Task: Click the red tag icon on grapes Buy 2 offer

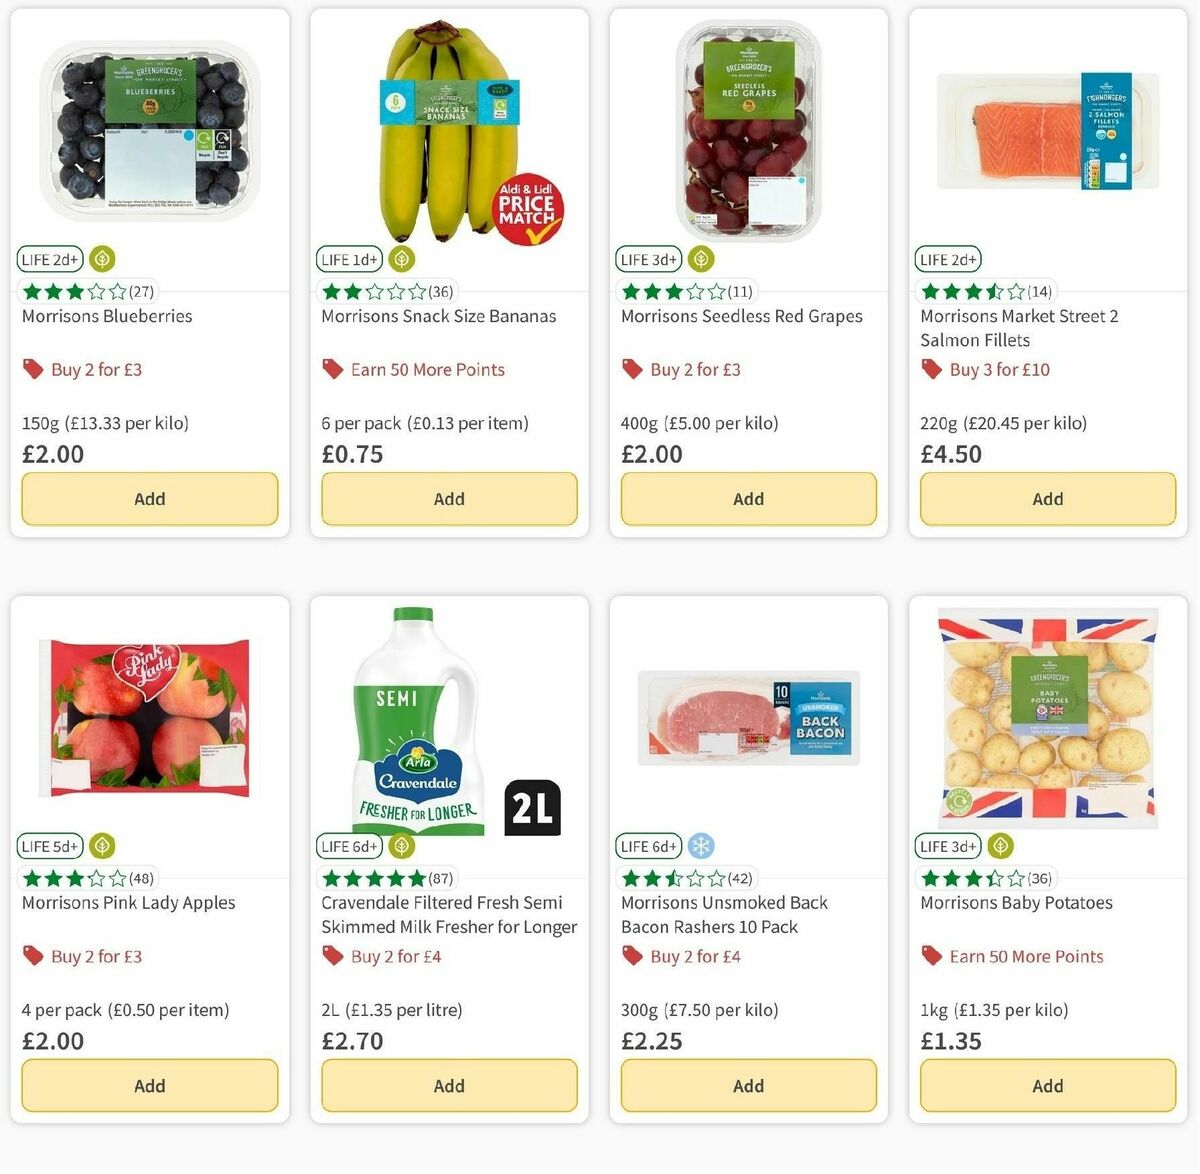Action: coord(632,369)
